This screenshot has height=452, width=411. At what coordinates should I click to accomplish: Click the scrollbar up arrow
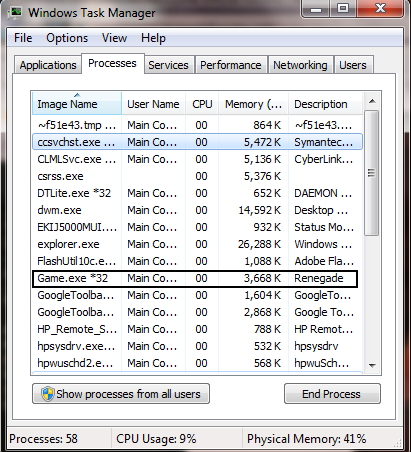coord(372,101)
